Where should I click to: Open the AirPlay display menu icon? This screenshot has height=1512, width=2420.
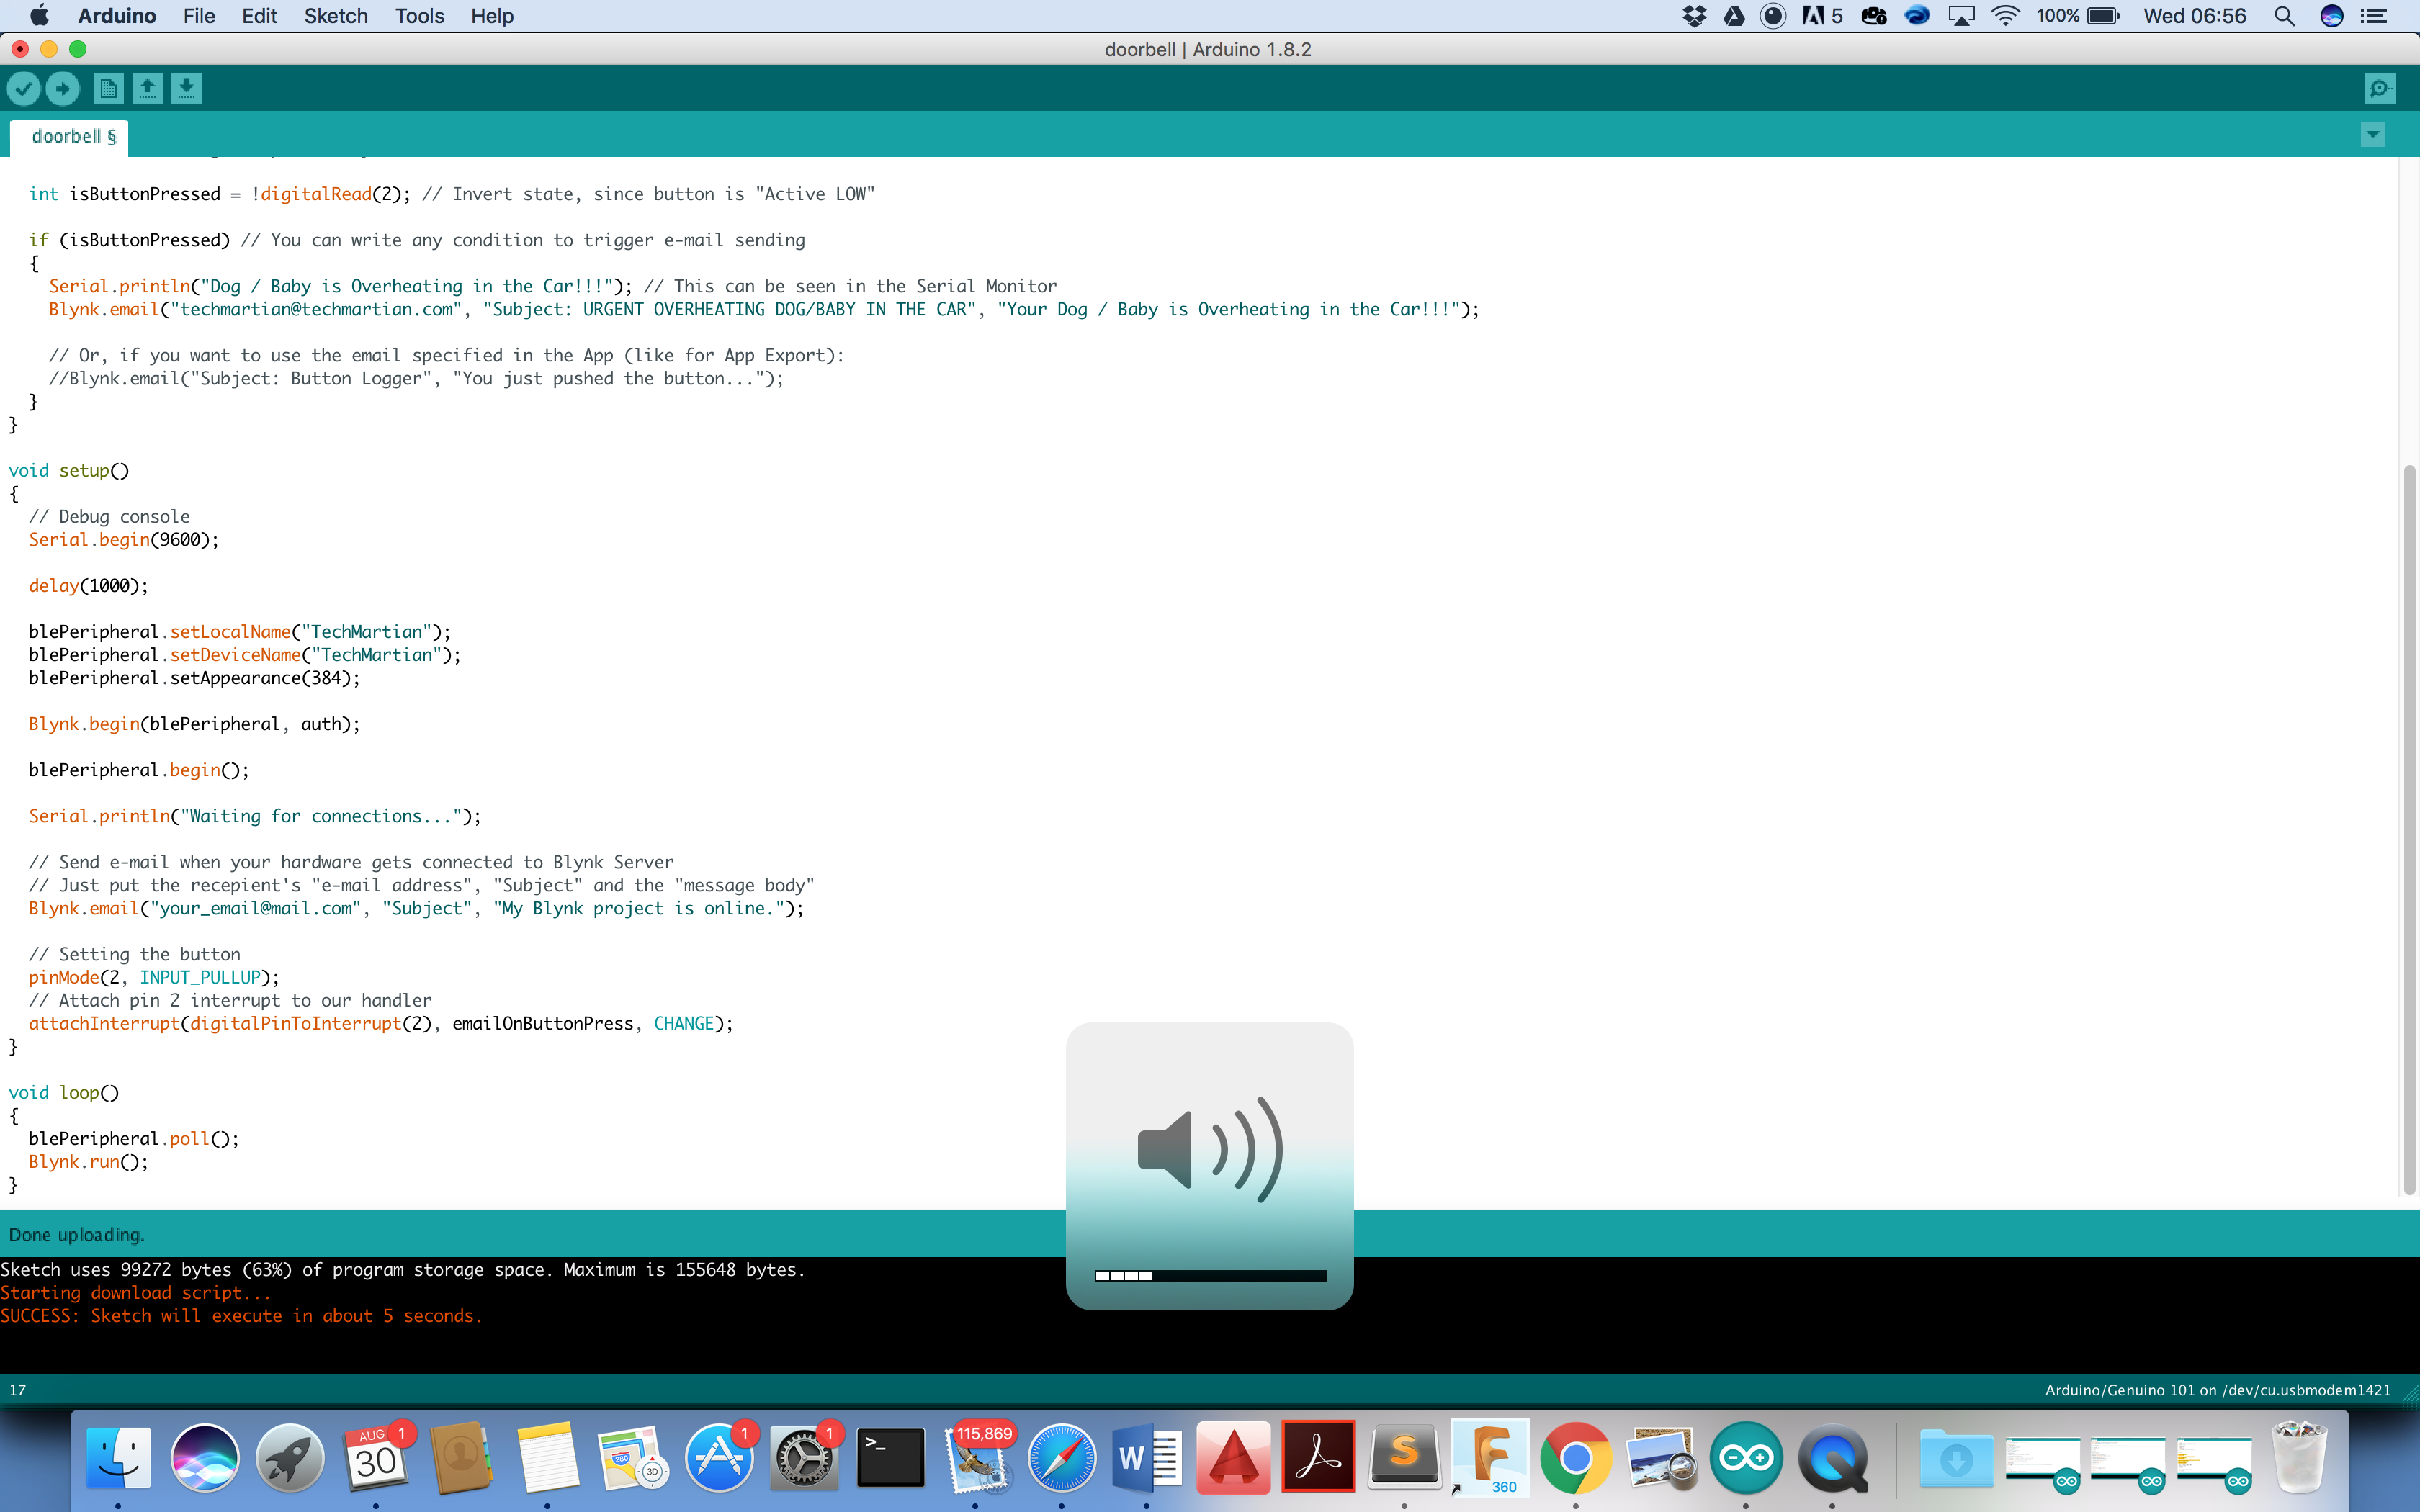[x=1961, y=16]
